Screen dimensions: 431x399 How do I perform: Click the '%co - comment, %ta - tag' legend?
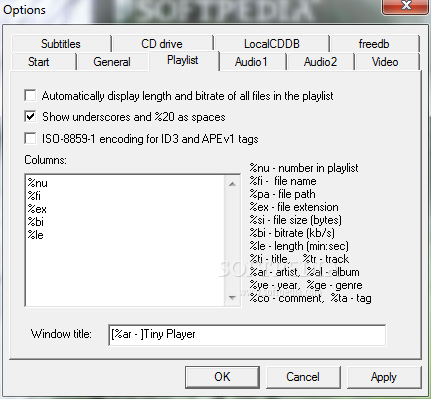tap(311, 298)
